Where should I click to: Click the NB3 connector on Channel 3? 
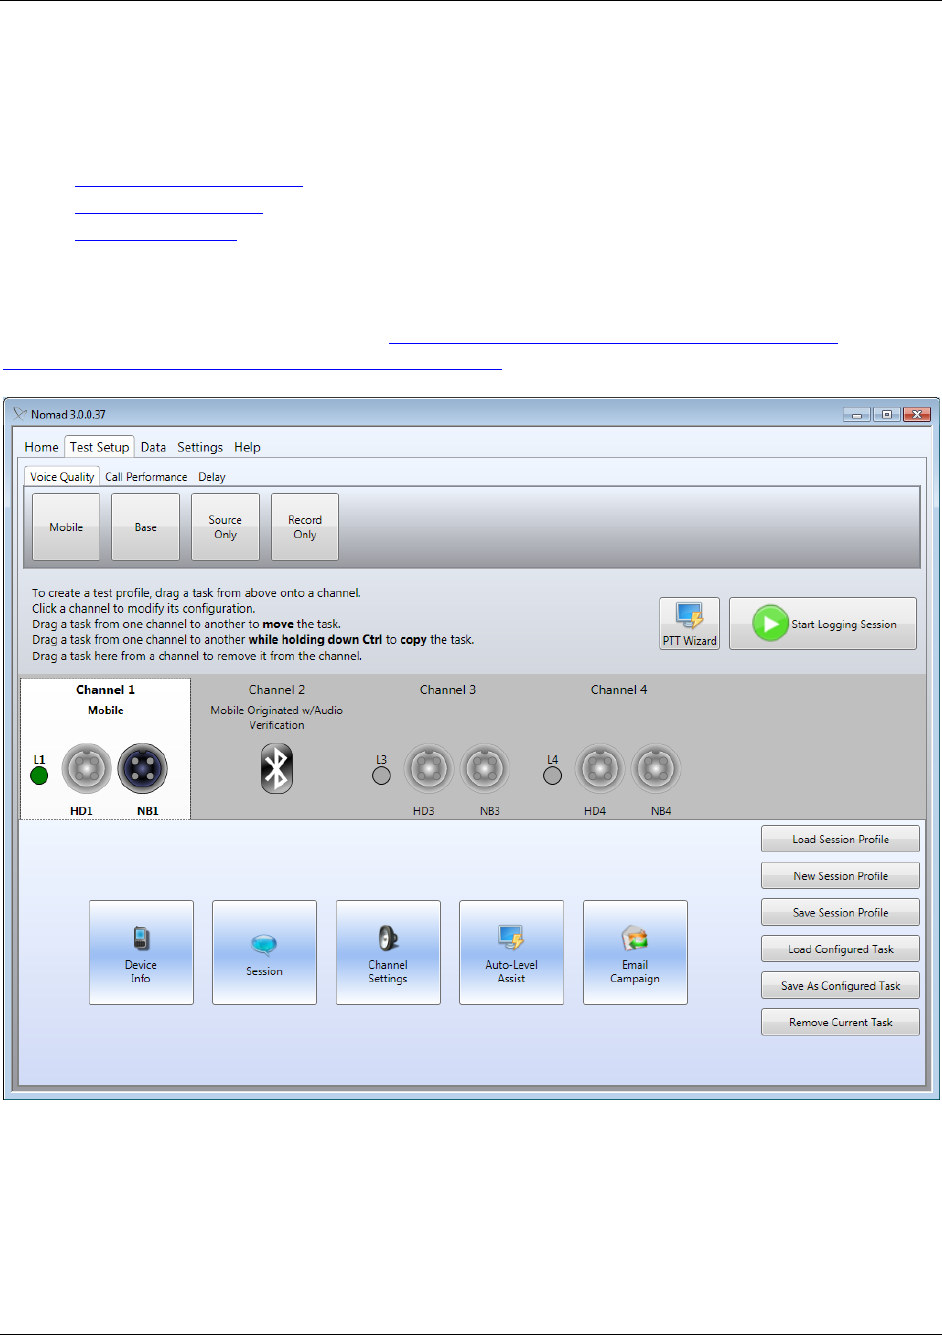click(485, 768)
